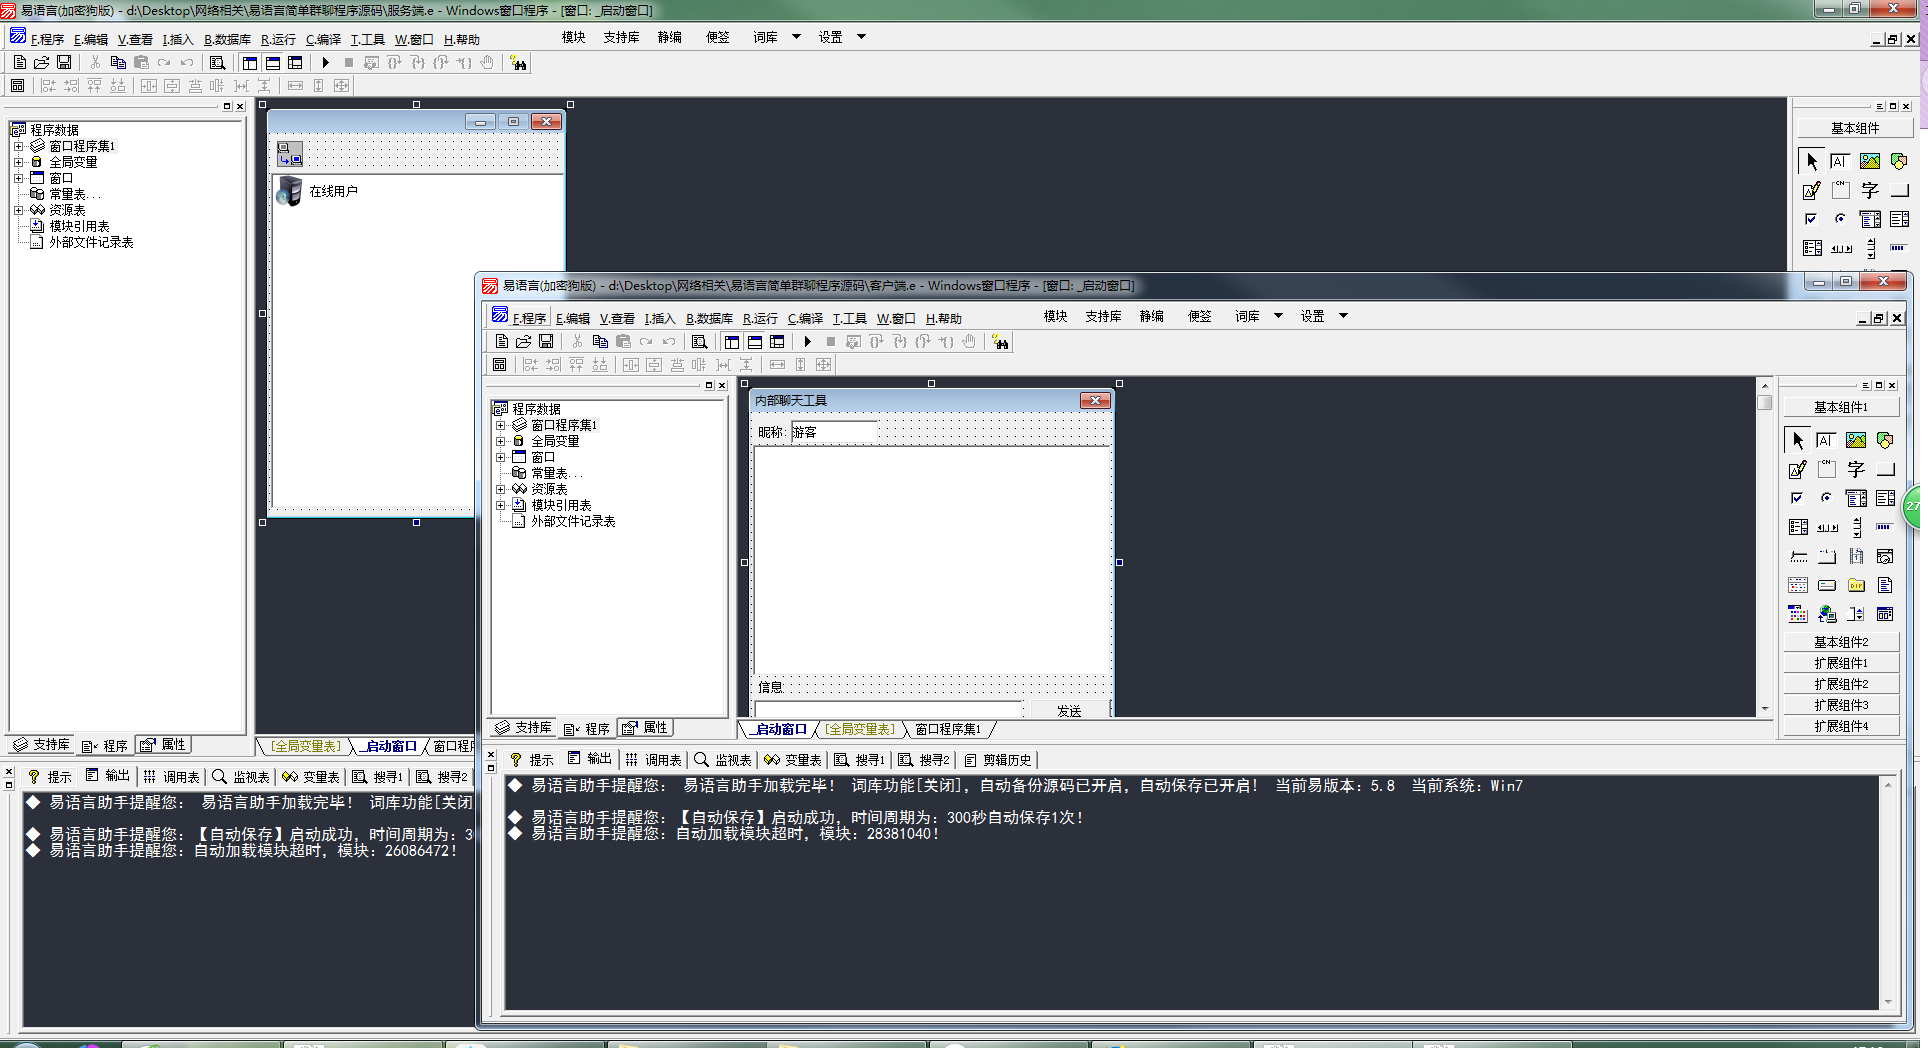Viewport: 1928px width, 1048px height.
Task: Click New file icon in client window toolbar
Action: [502, 342]
